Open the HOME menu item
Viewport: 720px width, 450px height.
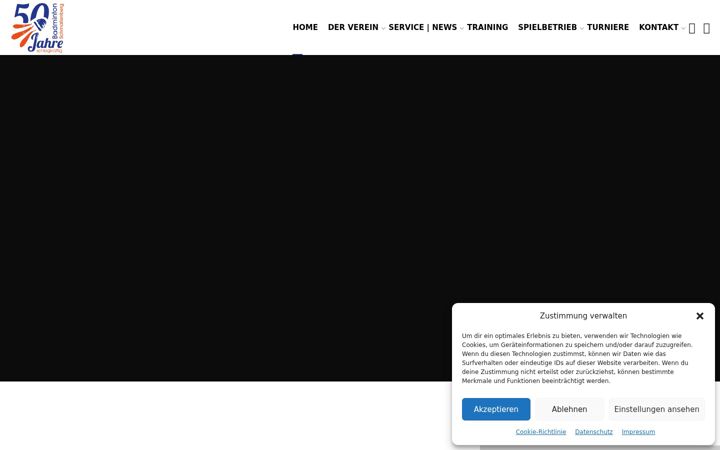tap(305, 27)
